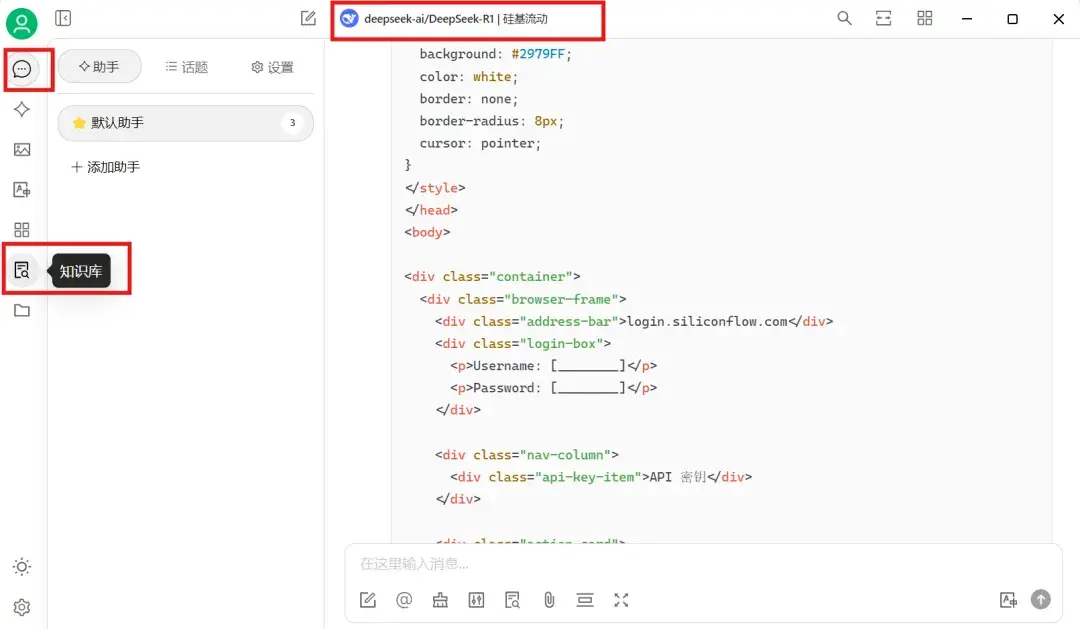Image resolution: width=1080 pixels, height=629 pixels.
Task: Open the translate sidebar icon
Action: click(x=22, y=189)
